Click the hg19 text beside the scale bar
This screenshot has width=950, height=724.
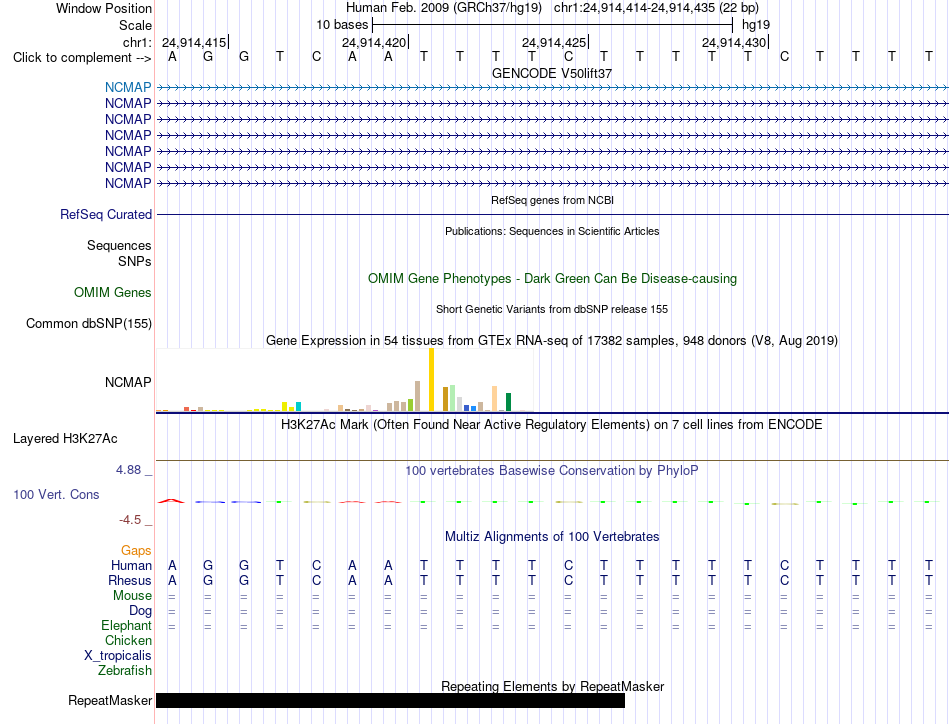point(756,25)
